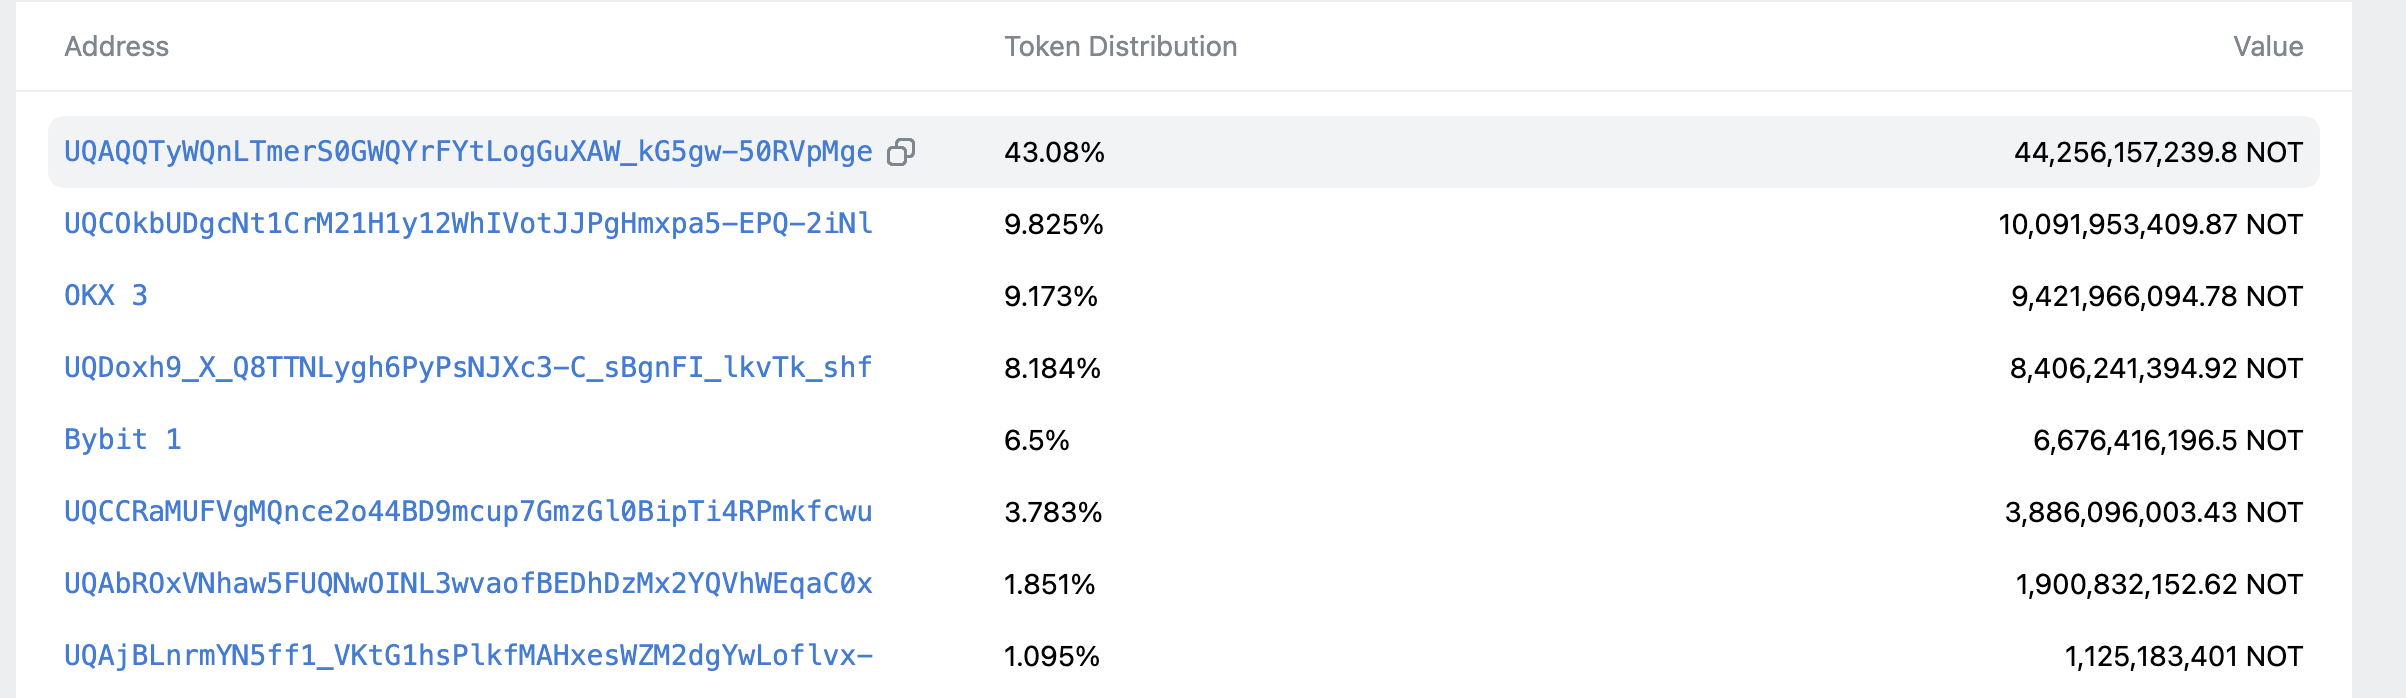The width and height of the screenshot is (2406, 698).
Task: Click the Value column header
Action: point(2267,47)
